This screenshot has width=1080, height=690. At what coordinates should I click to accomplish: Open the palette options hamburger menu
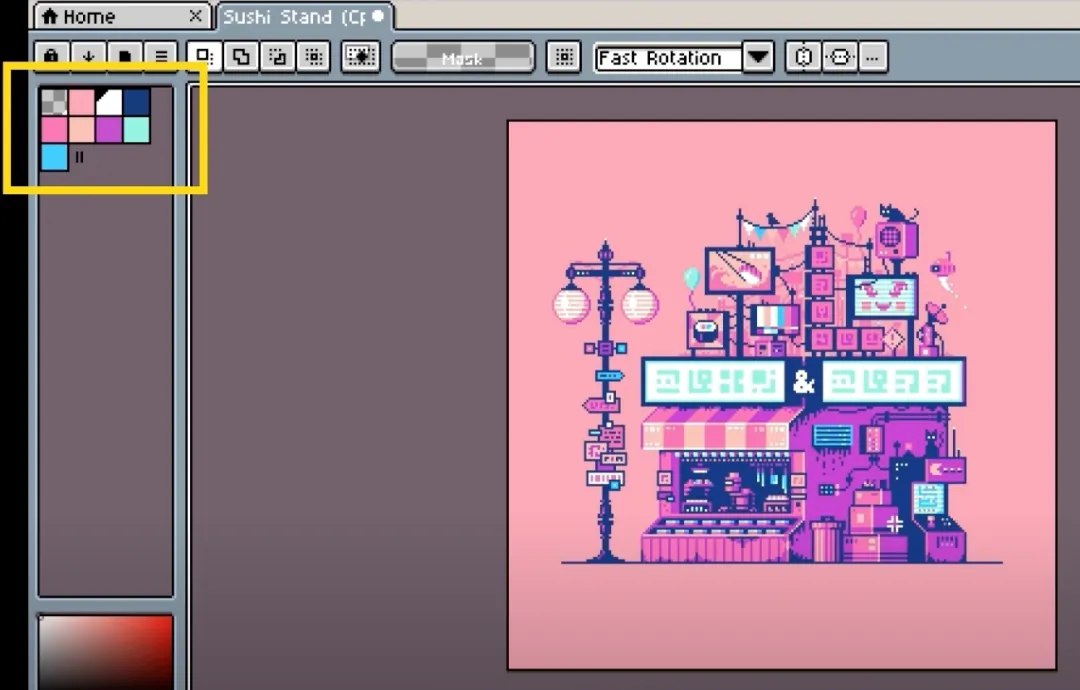point(161,56)
